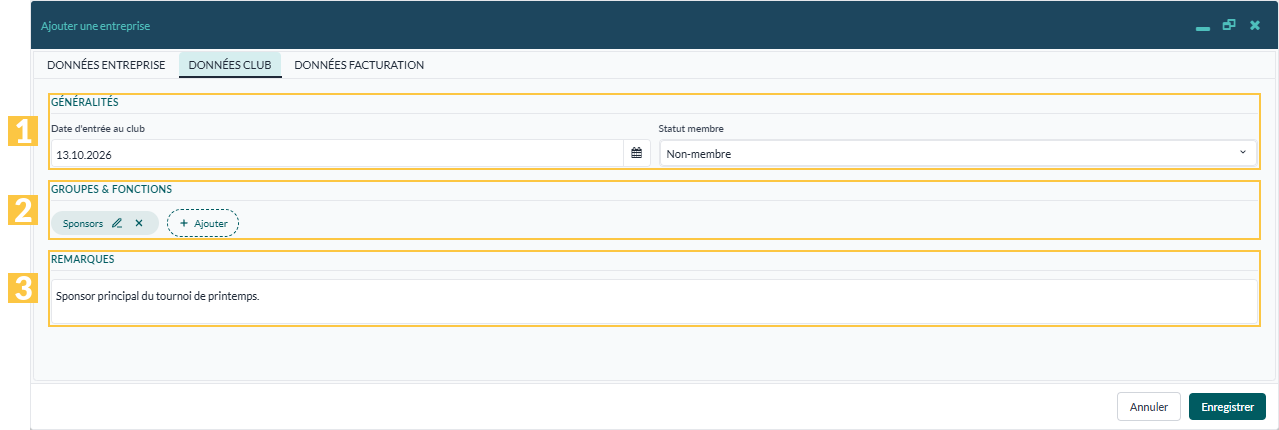Click into the Remarques text area
The image size is (1279, 430).
tap(654, 302)
